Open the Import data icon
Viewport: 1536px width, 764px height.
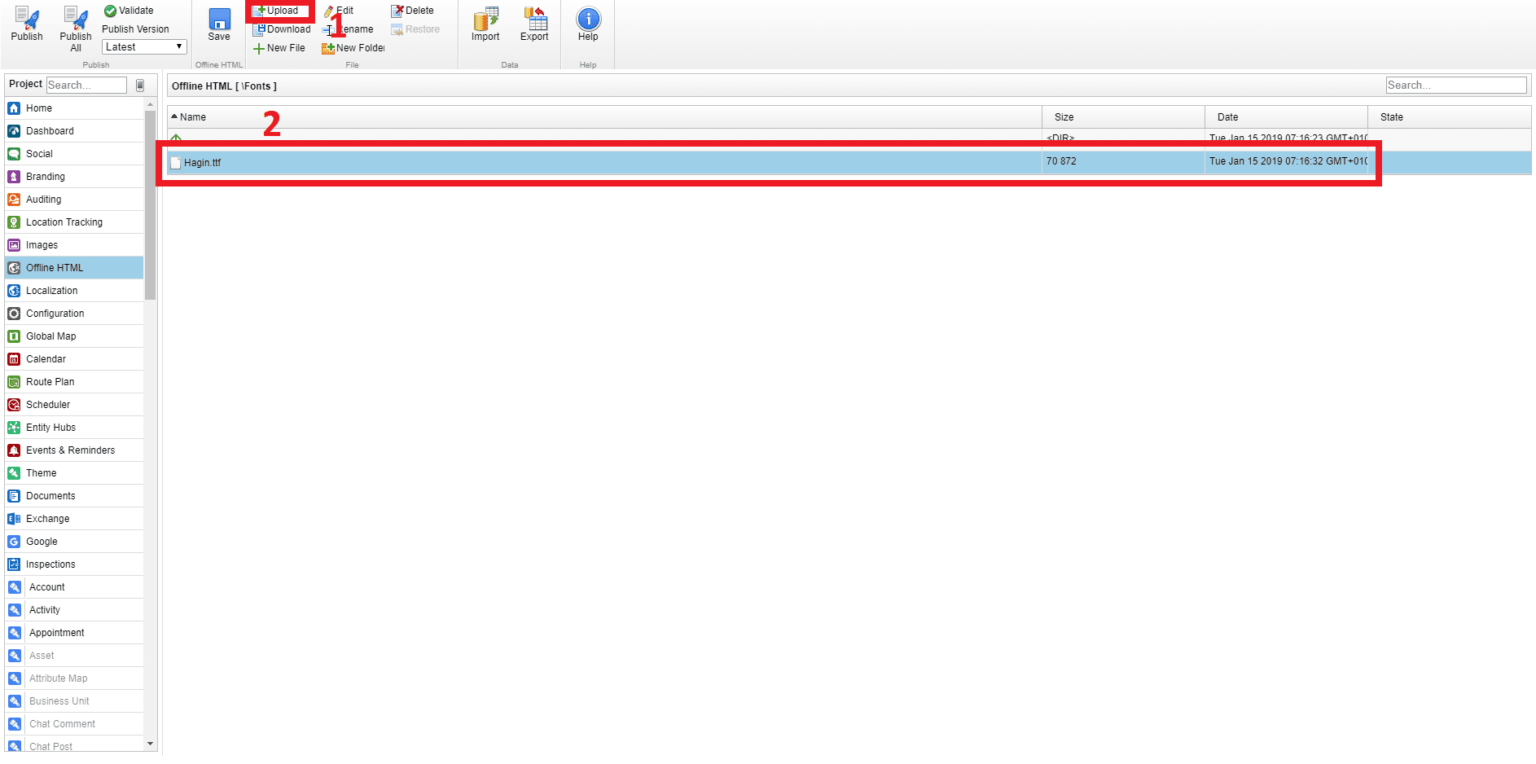click(x=486, y=18)
